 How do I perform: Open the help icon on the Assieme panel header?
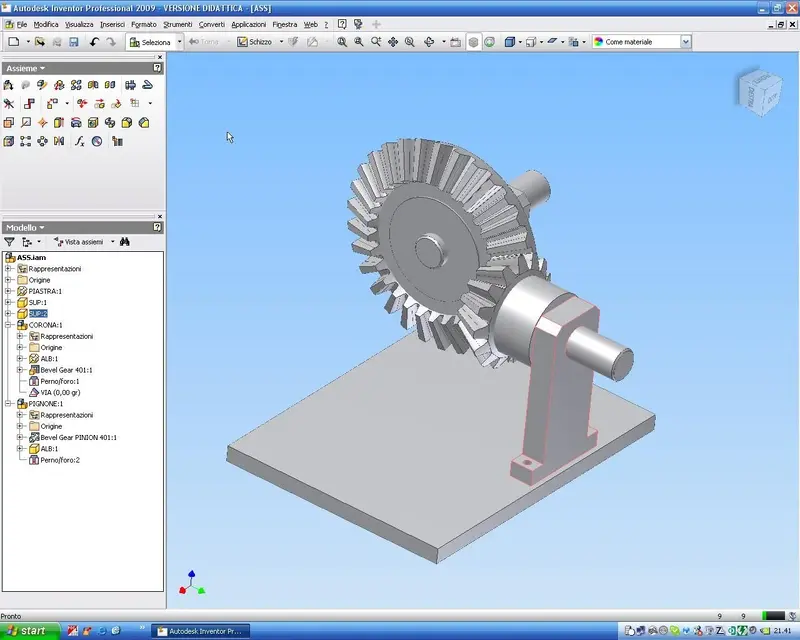[157, 68]
